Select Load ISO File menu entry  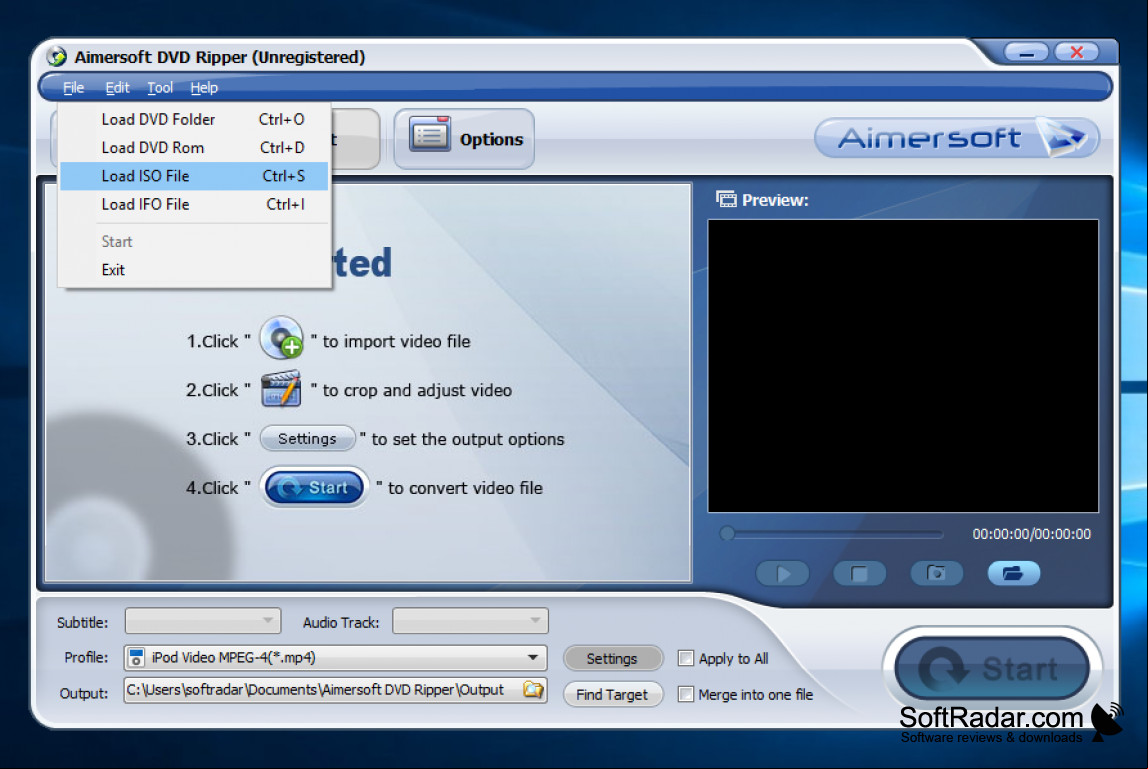(x=194, y=176)
